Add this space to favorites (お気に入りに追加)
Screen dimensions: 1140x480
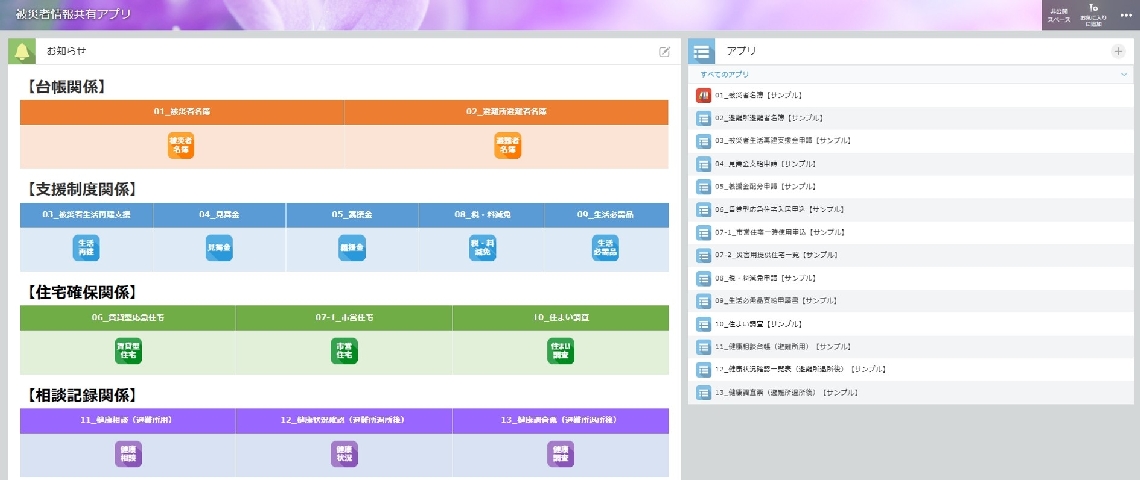[1093, 14]
